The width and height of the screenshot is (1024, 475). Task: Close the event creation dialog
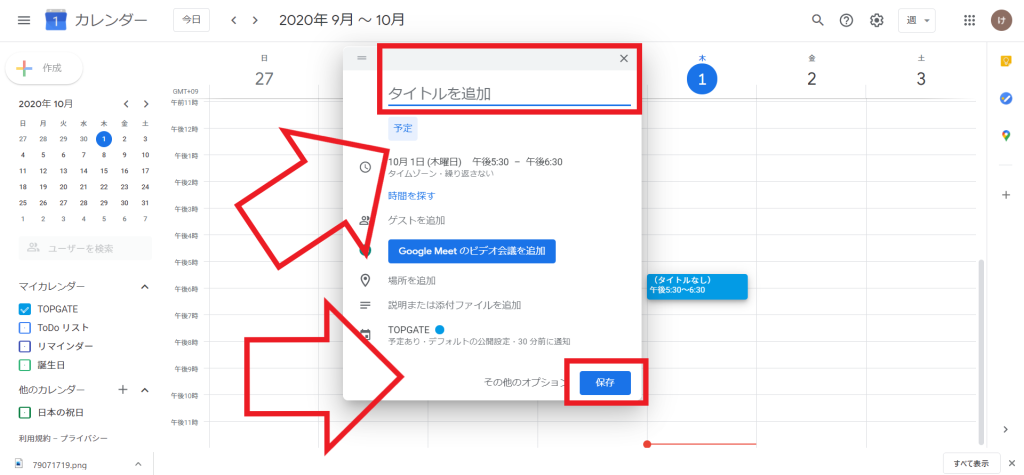[x=624, y=58]
